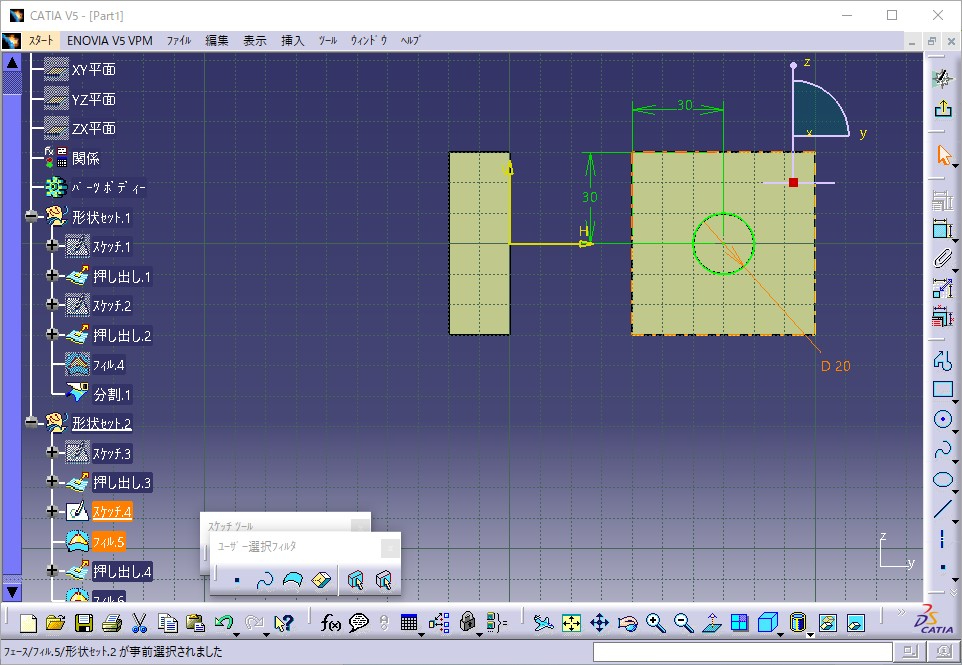Click the Save disk icon
This screenshot has width=962, height=665.
coord(84,623)
